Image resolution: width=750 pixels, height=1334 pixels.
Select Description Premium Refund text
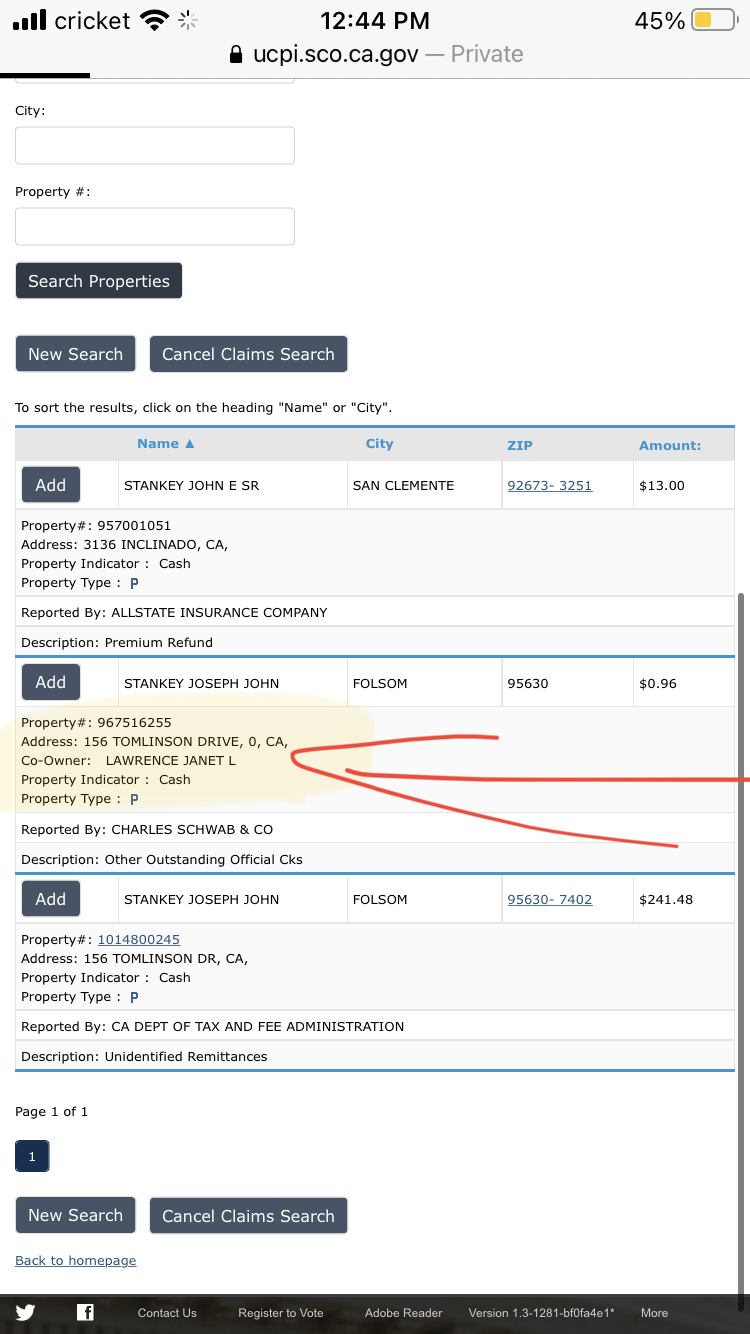point(117,642)
